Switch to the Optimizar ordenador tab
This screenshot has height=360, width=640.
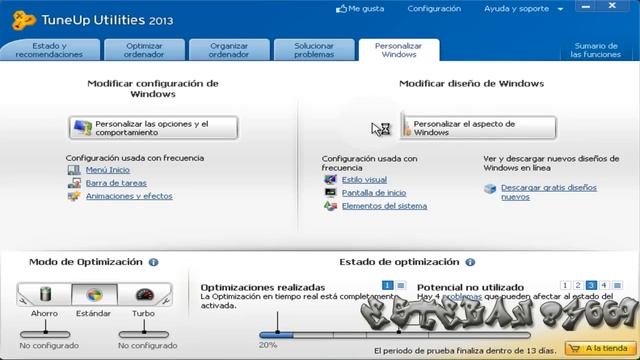pos(144,50)
